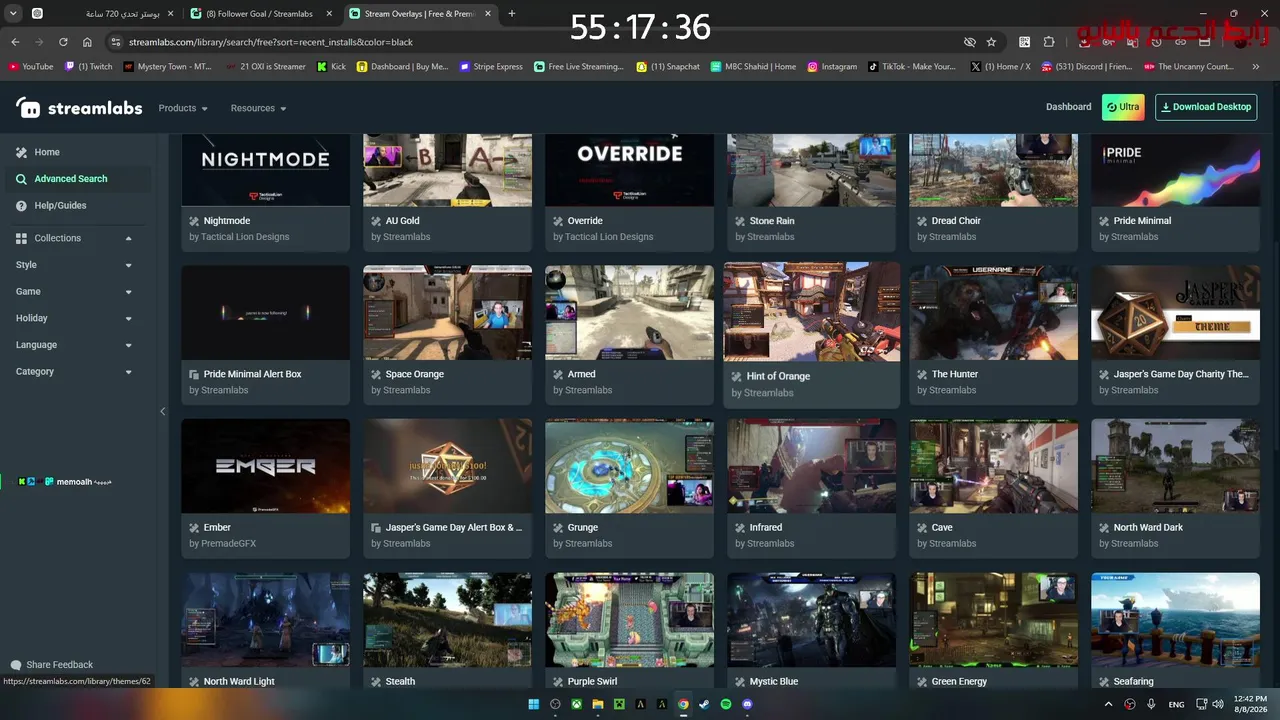Go to the Dashboard link
The height and width of the screenshot is (720, 1280).
click(x=1069, y=107)
